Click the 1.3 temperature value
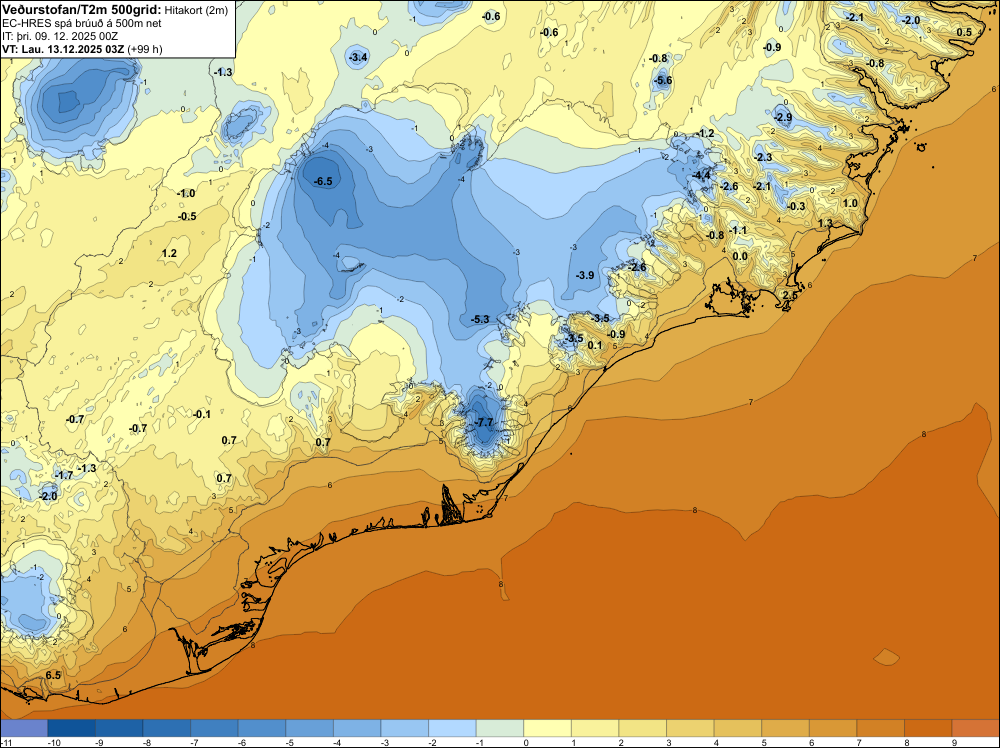 pos(825,223)
